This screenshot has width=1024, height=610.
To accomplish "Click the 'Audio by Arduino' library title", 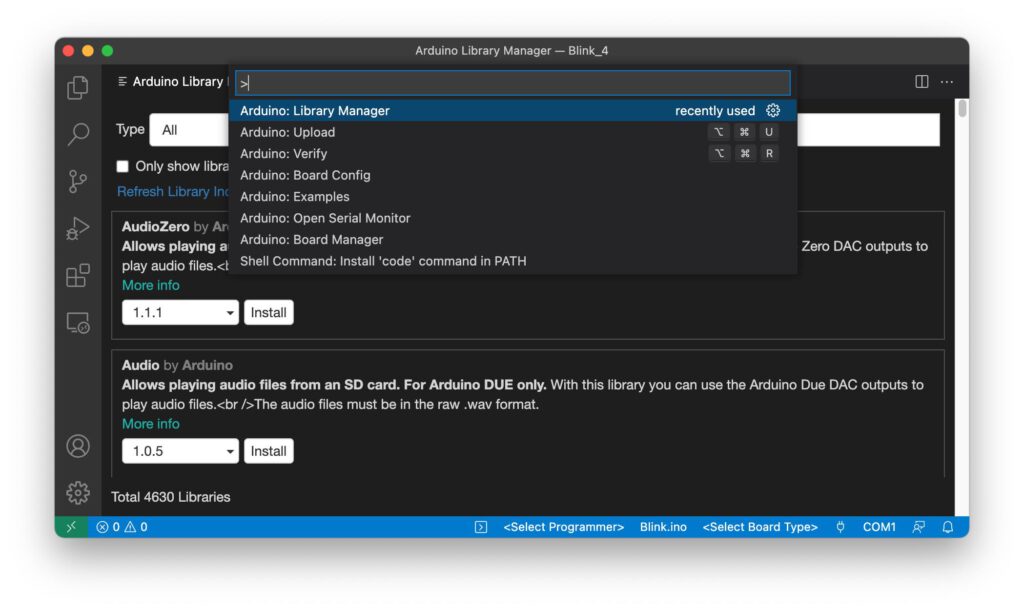I will [177, 365].
